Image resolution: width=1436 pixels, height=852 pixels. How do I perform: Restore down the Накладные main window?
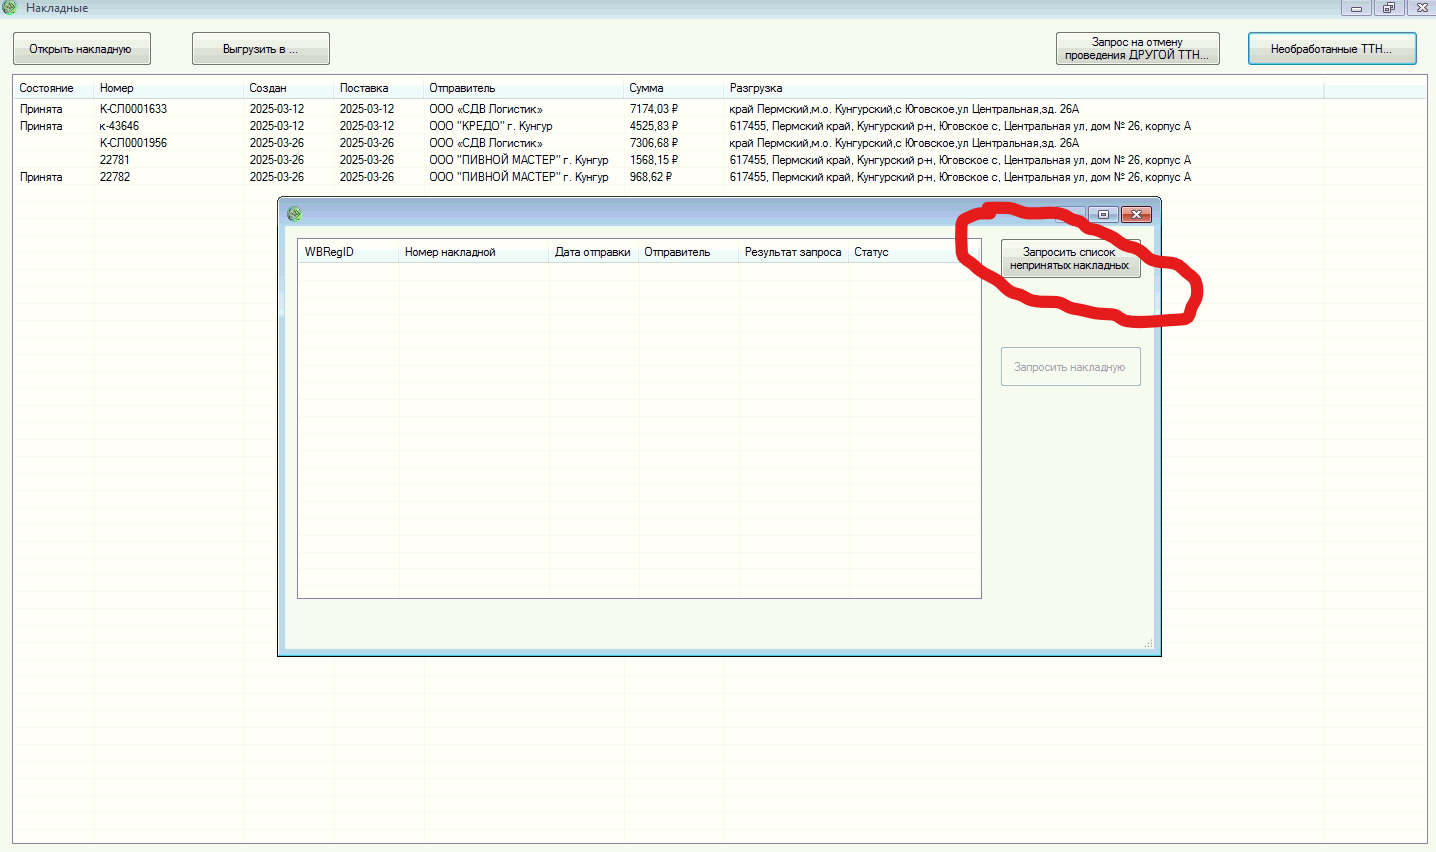[1389, 8]
